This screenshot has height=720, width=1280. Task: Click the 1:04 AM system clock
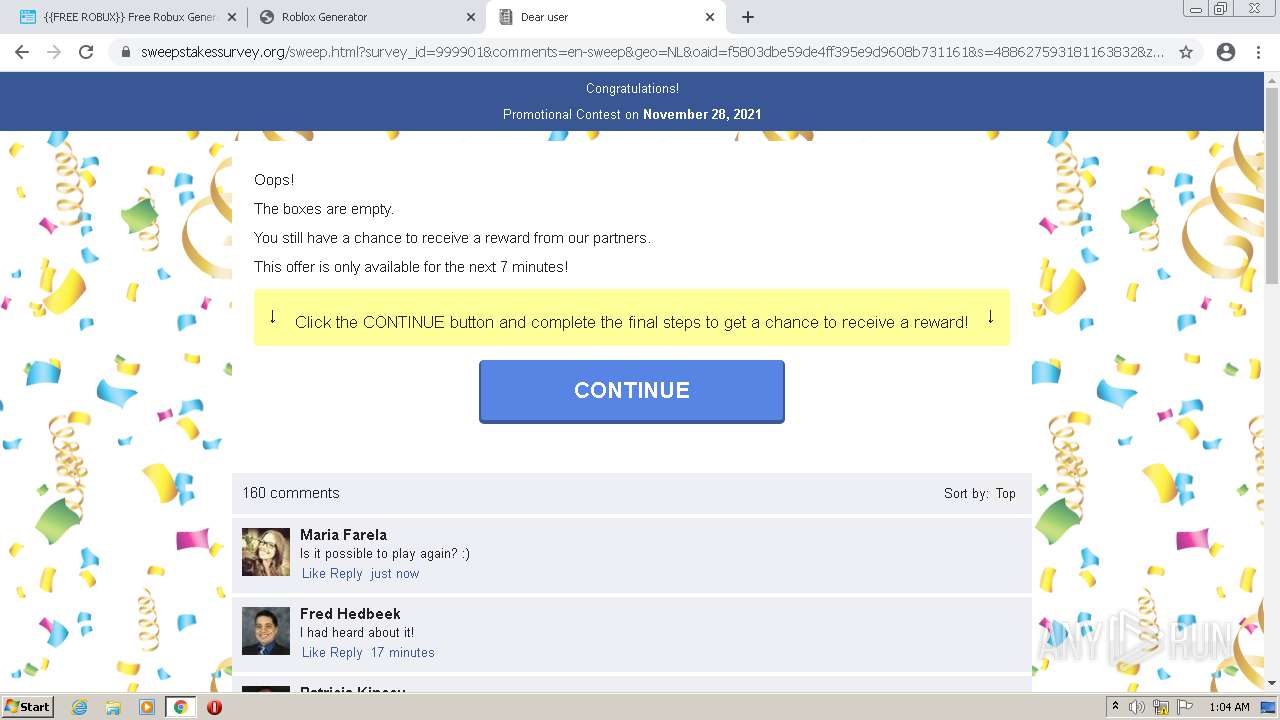point(1229,707)
